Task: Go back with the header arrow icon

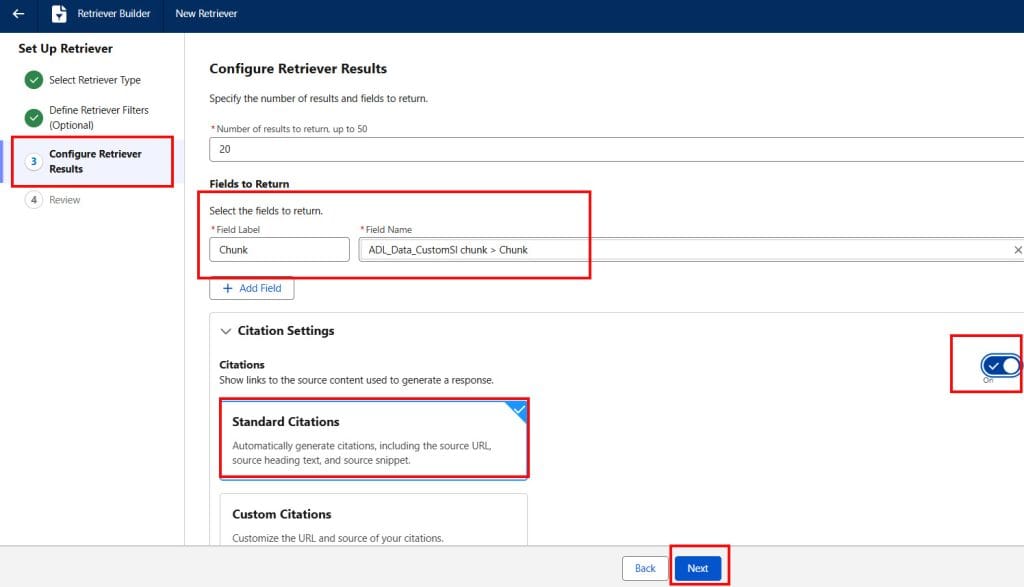Action: [18, 14]
